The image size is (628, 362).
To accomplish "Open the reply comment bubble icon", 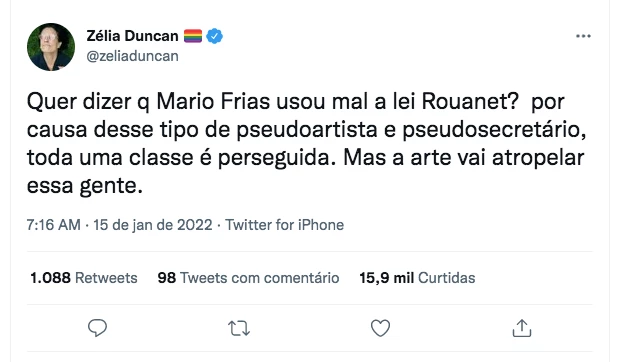I will [x=97, y=328].
